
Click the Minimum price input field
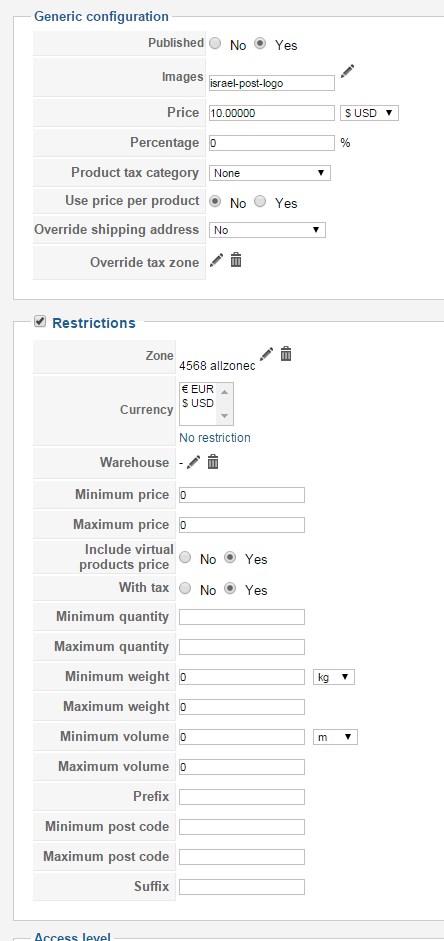pos(242,495)
